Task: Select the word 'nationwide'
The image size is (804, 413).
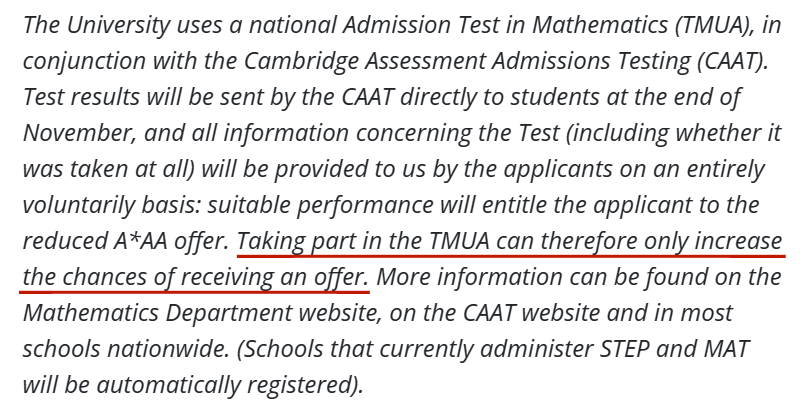Action: point(168,349)
